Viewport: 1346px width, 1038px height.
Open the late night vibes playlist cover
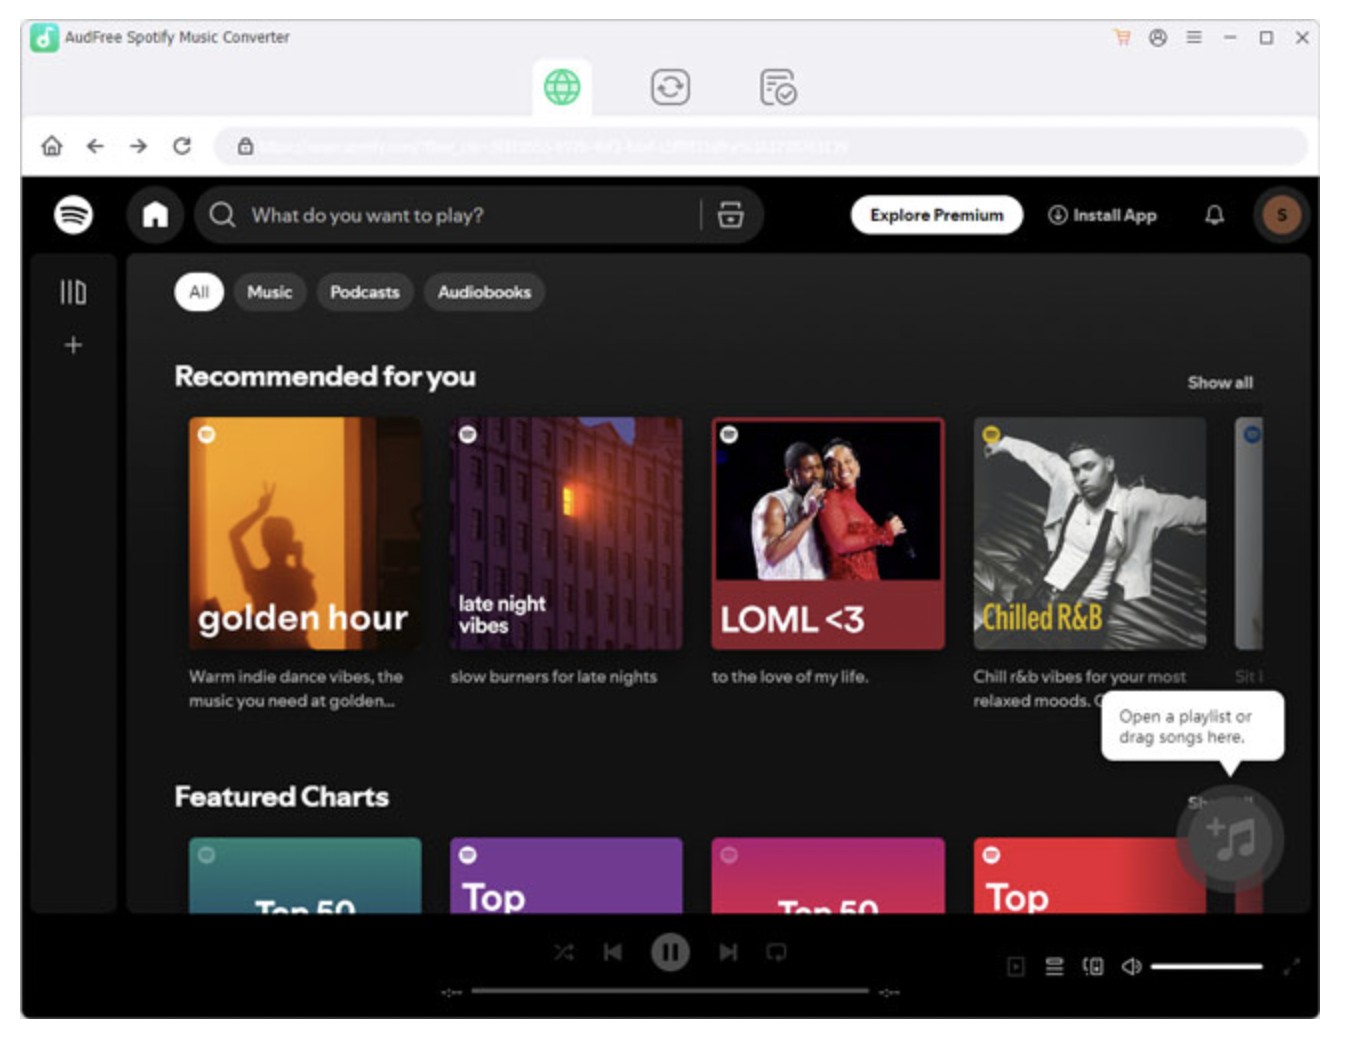coord(566,534)
